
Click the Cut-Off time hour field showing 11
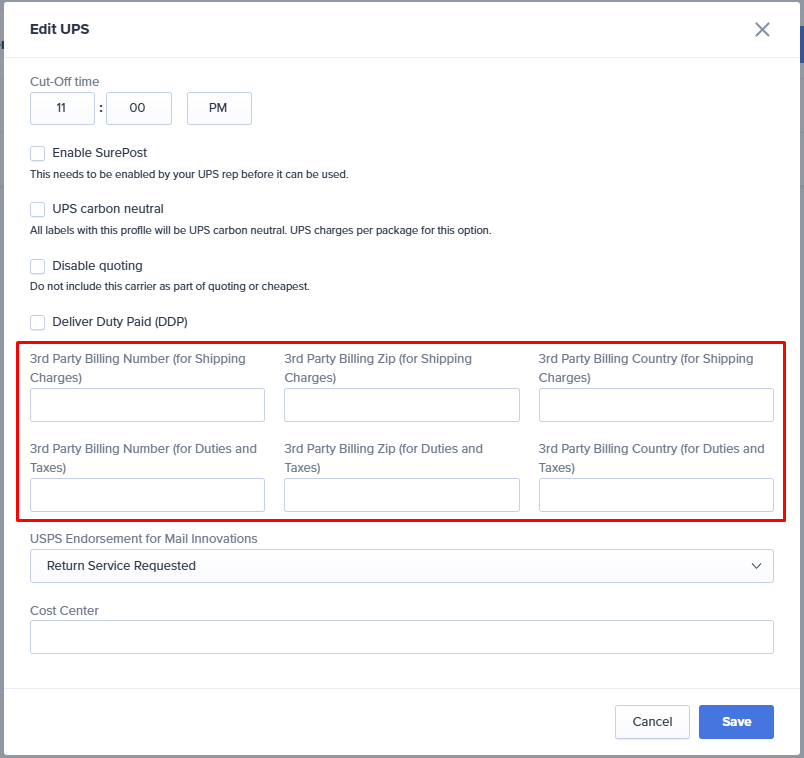[62, 108]
